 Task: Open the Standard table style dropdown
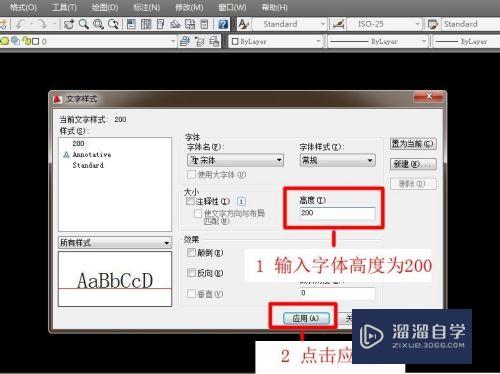coord(471,24)
